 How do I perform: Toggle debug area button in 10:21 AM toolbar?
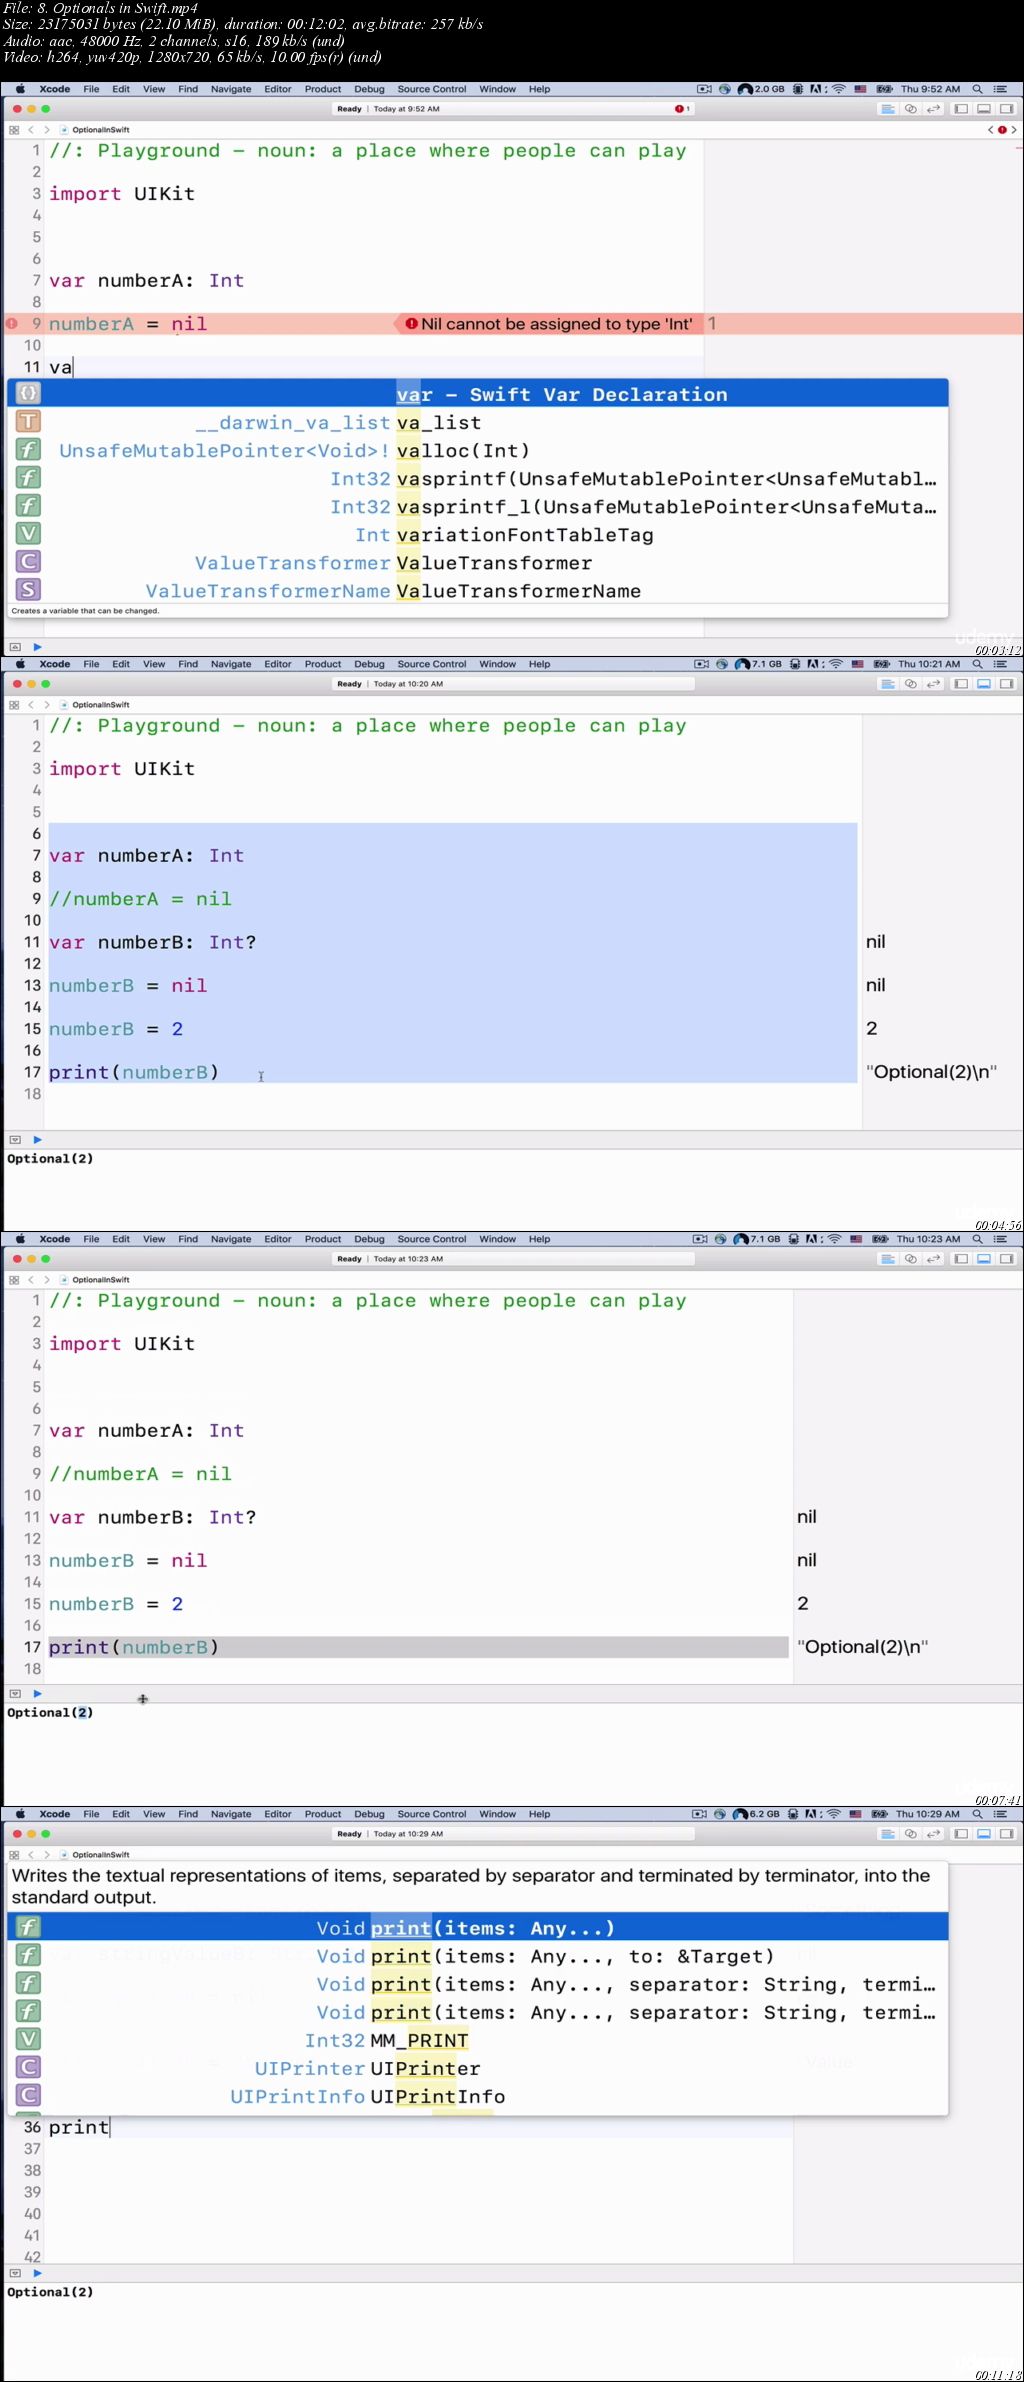984,684
